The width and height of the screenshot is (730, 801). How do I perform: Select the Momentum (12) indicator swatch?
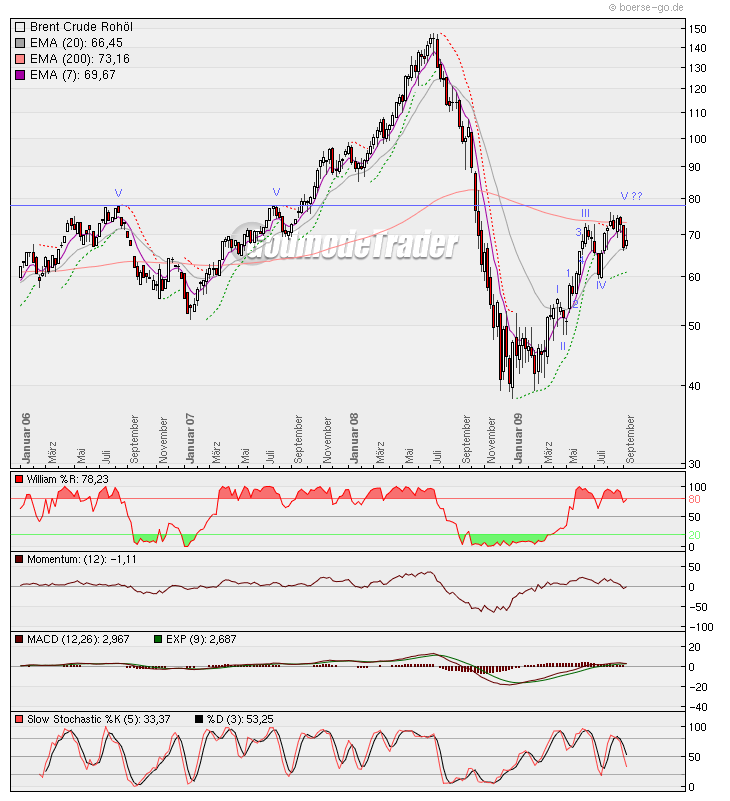tap(20, 559)
